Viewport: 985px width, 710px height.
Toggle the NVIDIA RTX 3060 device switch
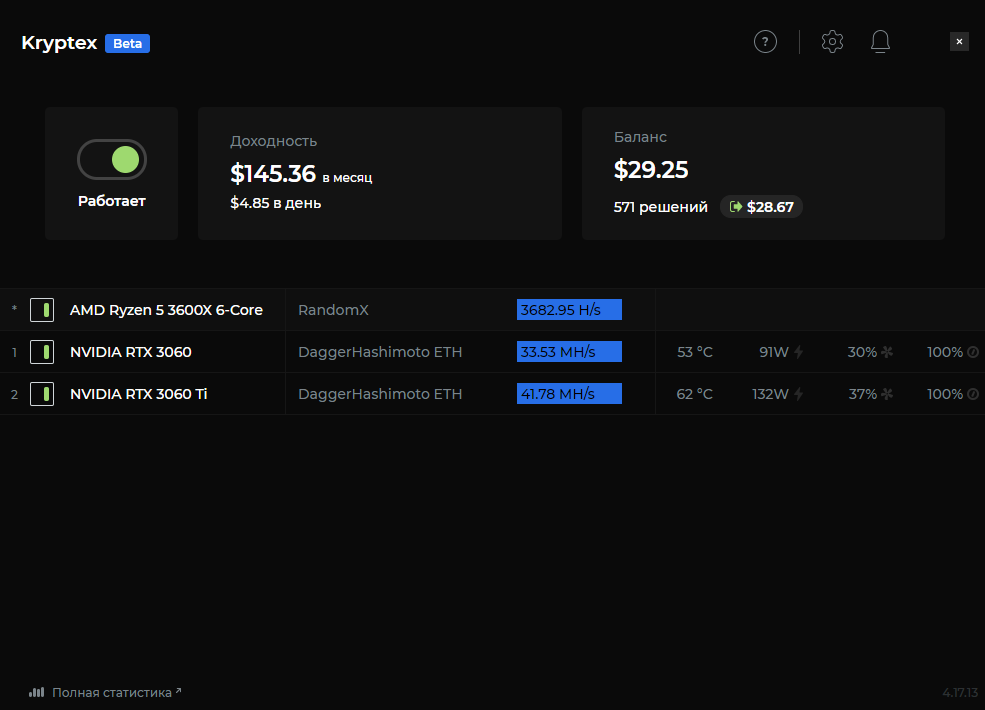[x=42, y=352]
